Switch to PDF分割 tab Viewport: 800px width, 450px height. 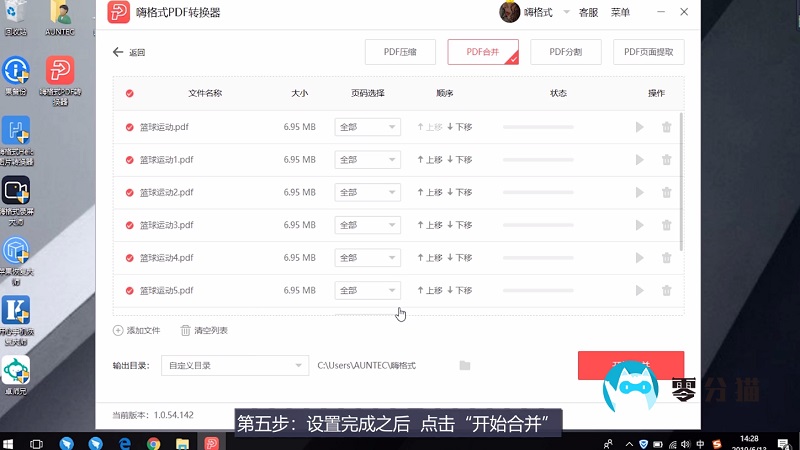tap(565, 52)
